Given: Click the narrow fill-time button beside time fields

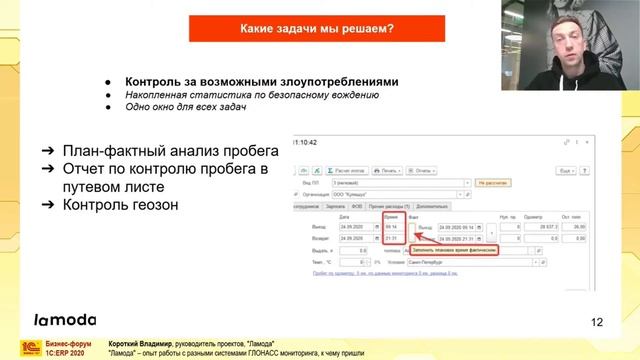Looking at the screenshot, I should (x=412, y=232).
